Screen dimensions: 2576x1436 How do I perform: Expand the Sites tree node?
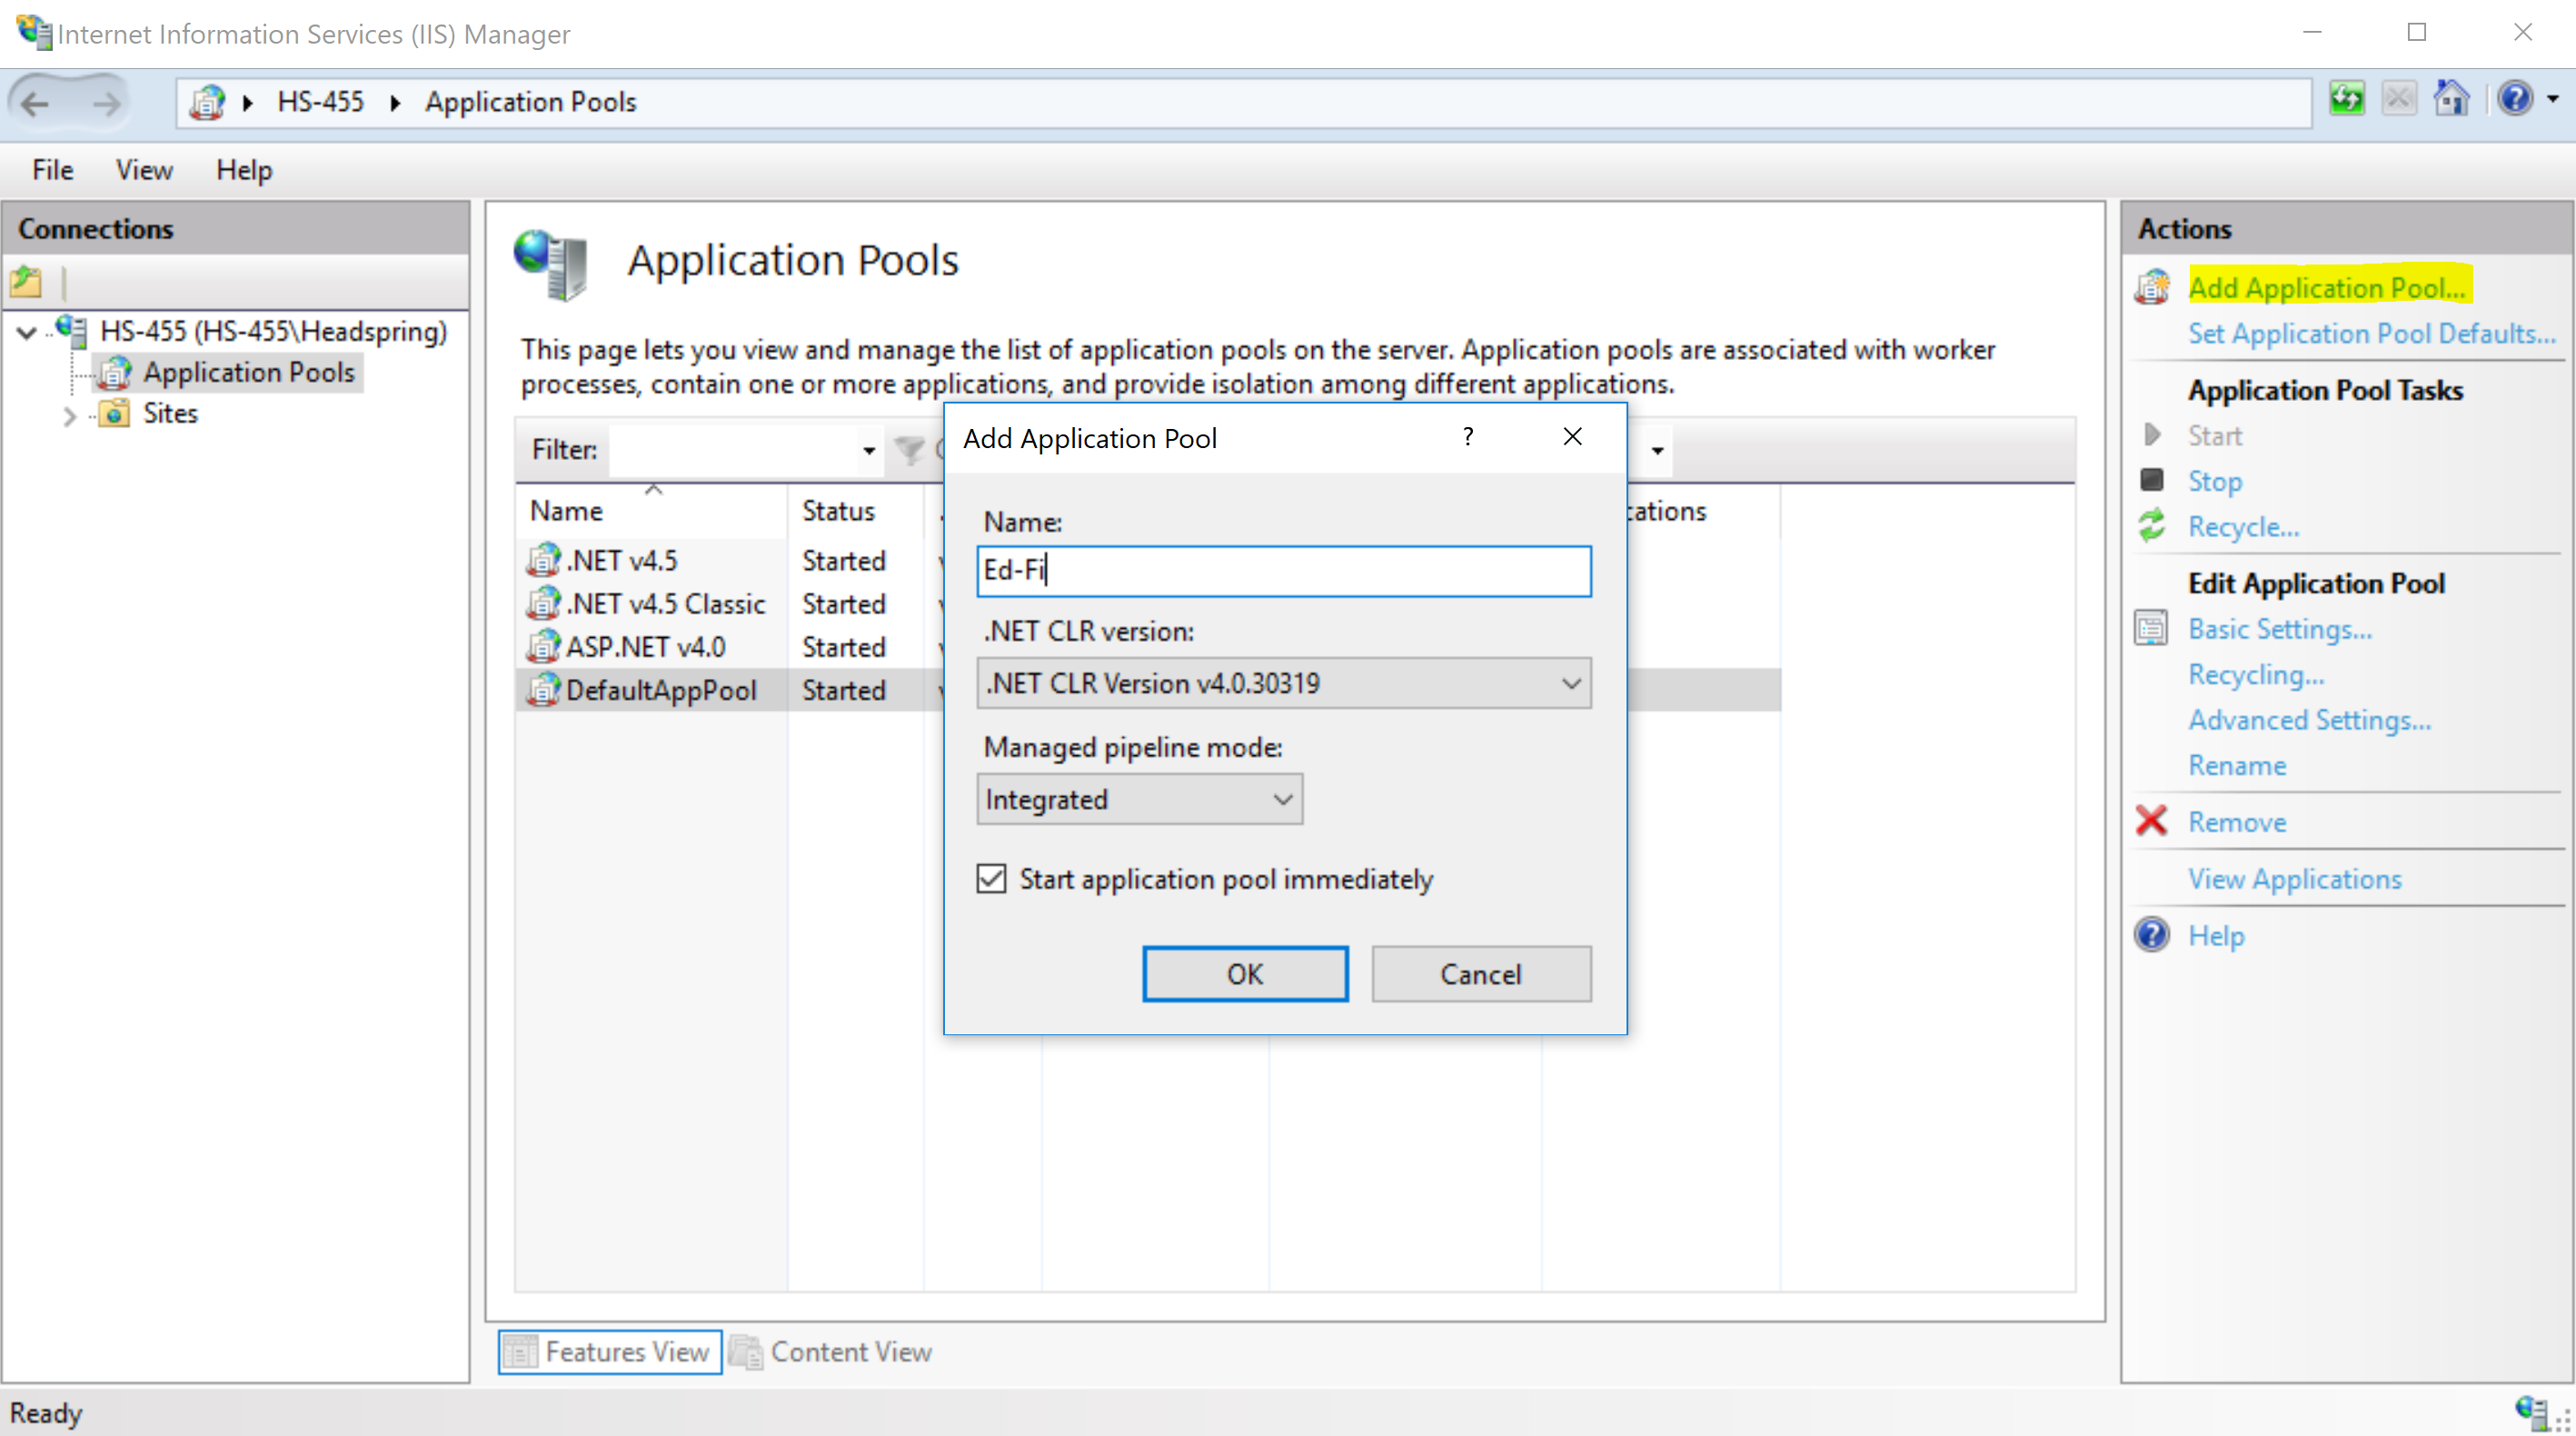point(69,415)
